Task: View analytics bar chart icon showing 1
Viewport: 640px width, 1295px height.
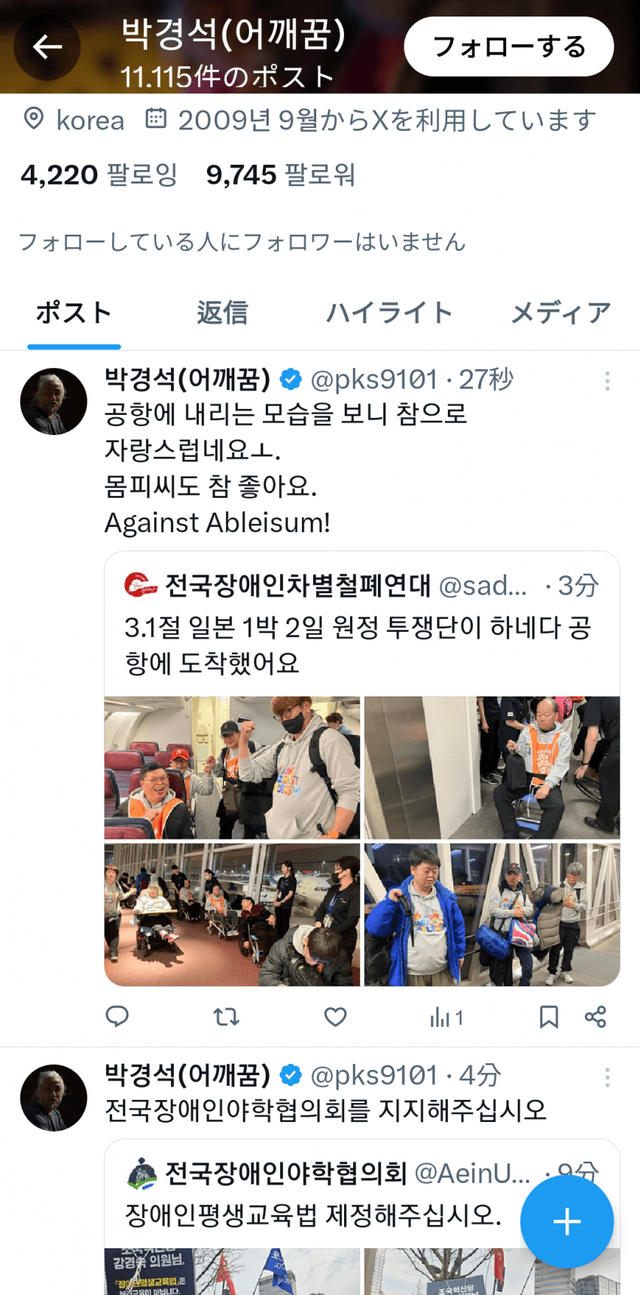Action: click(x=446, y=1017)
